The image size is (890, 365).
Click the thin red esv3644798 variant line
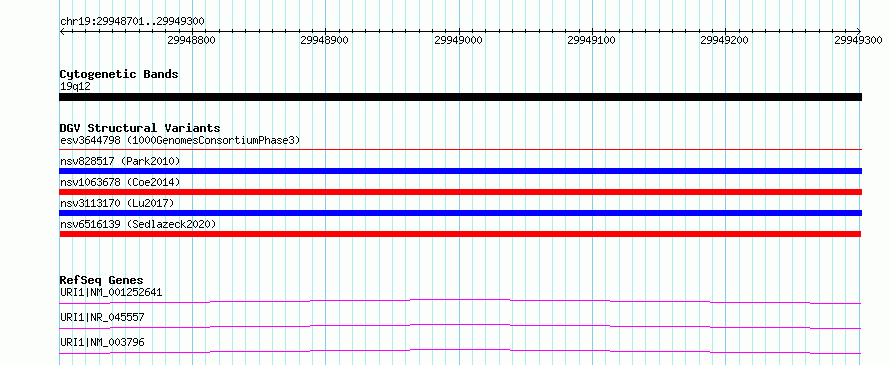(460, 149)
